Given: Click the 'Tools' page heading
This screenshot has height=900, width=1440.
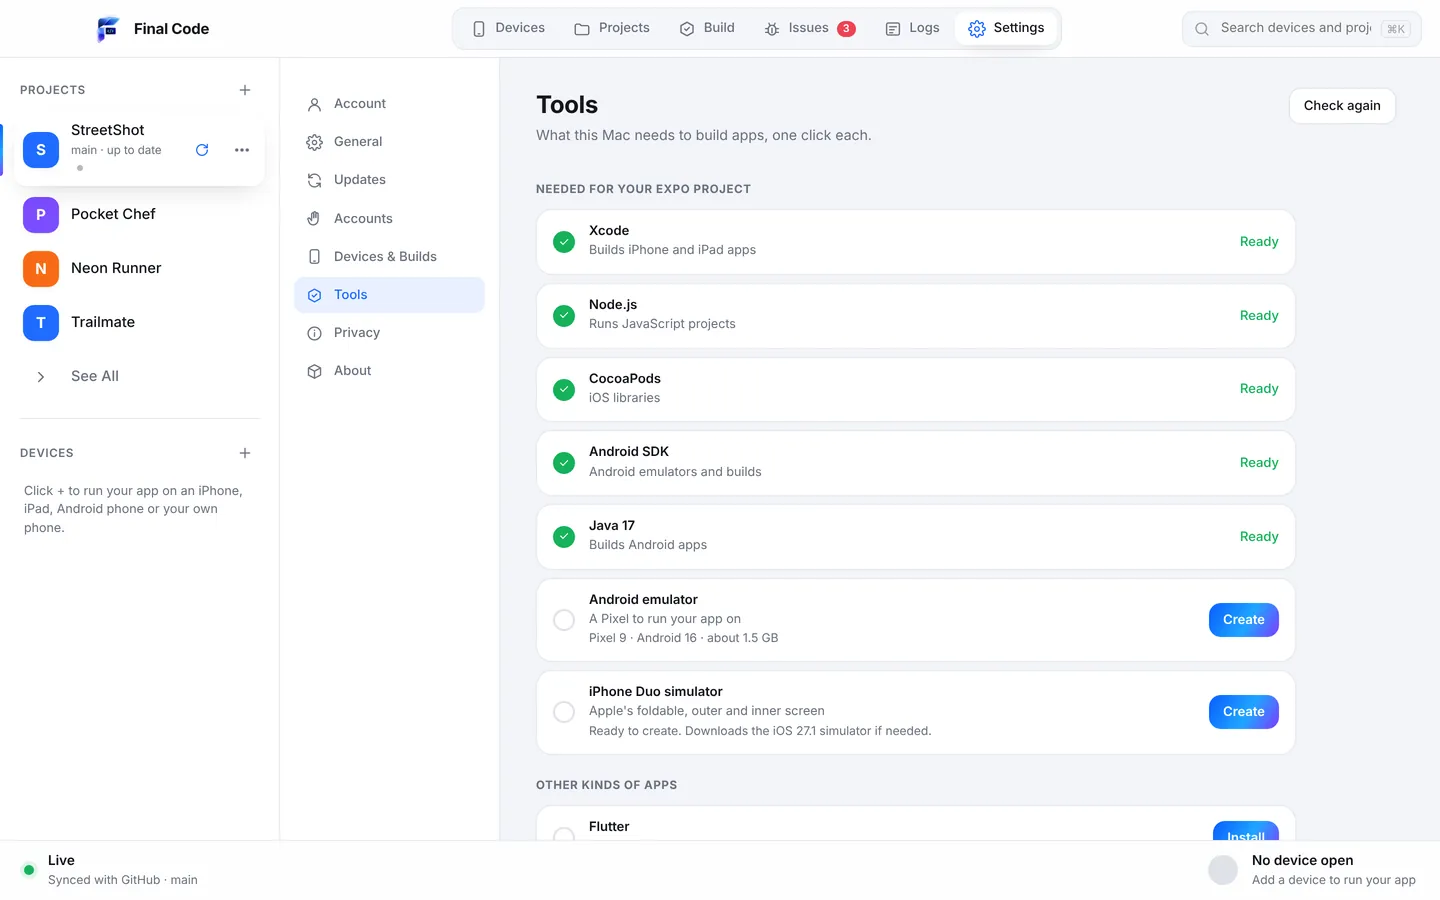Looking at the screenshot, I should click(567, 105).
